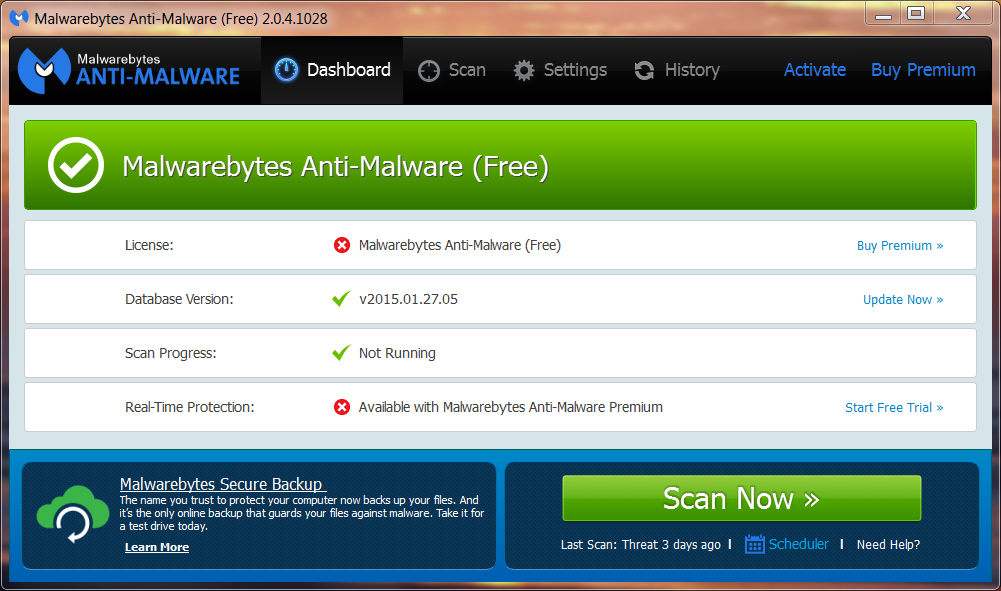This screenshot has height=591, width=1001.
Task: Click the green check beside Database Version
Action: pyautogui.click(x=342, y=298)
